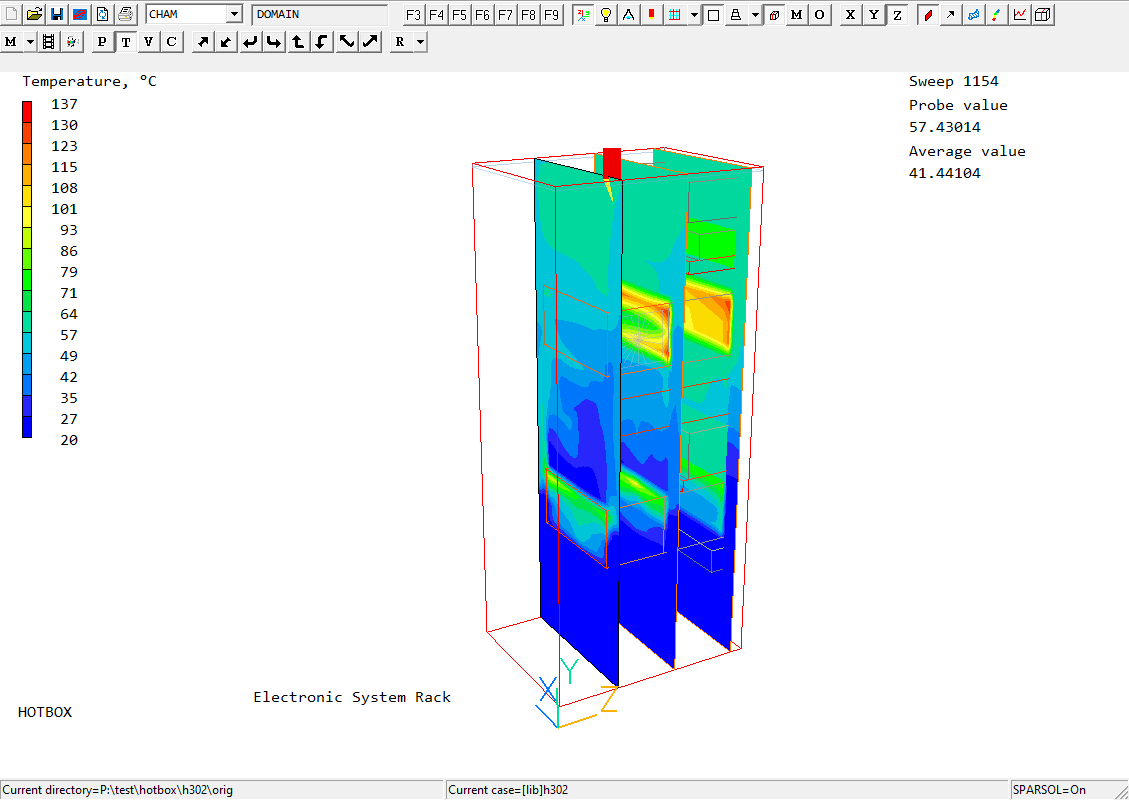Expand the dropdown arrow beside the R button
1129x800 pixels.
coord(419,41)
